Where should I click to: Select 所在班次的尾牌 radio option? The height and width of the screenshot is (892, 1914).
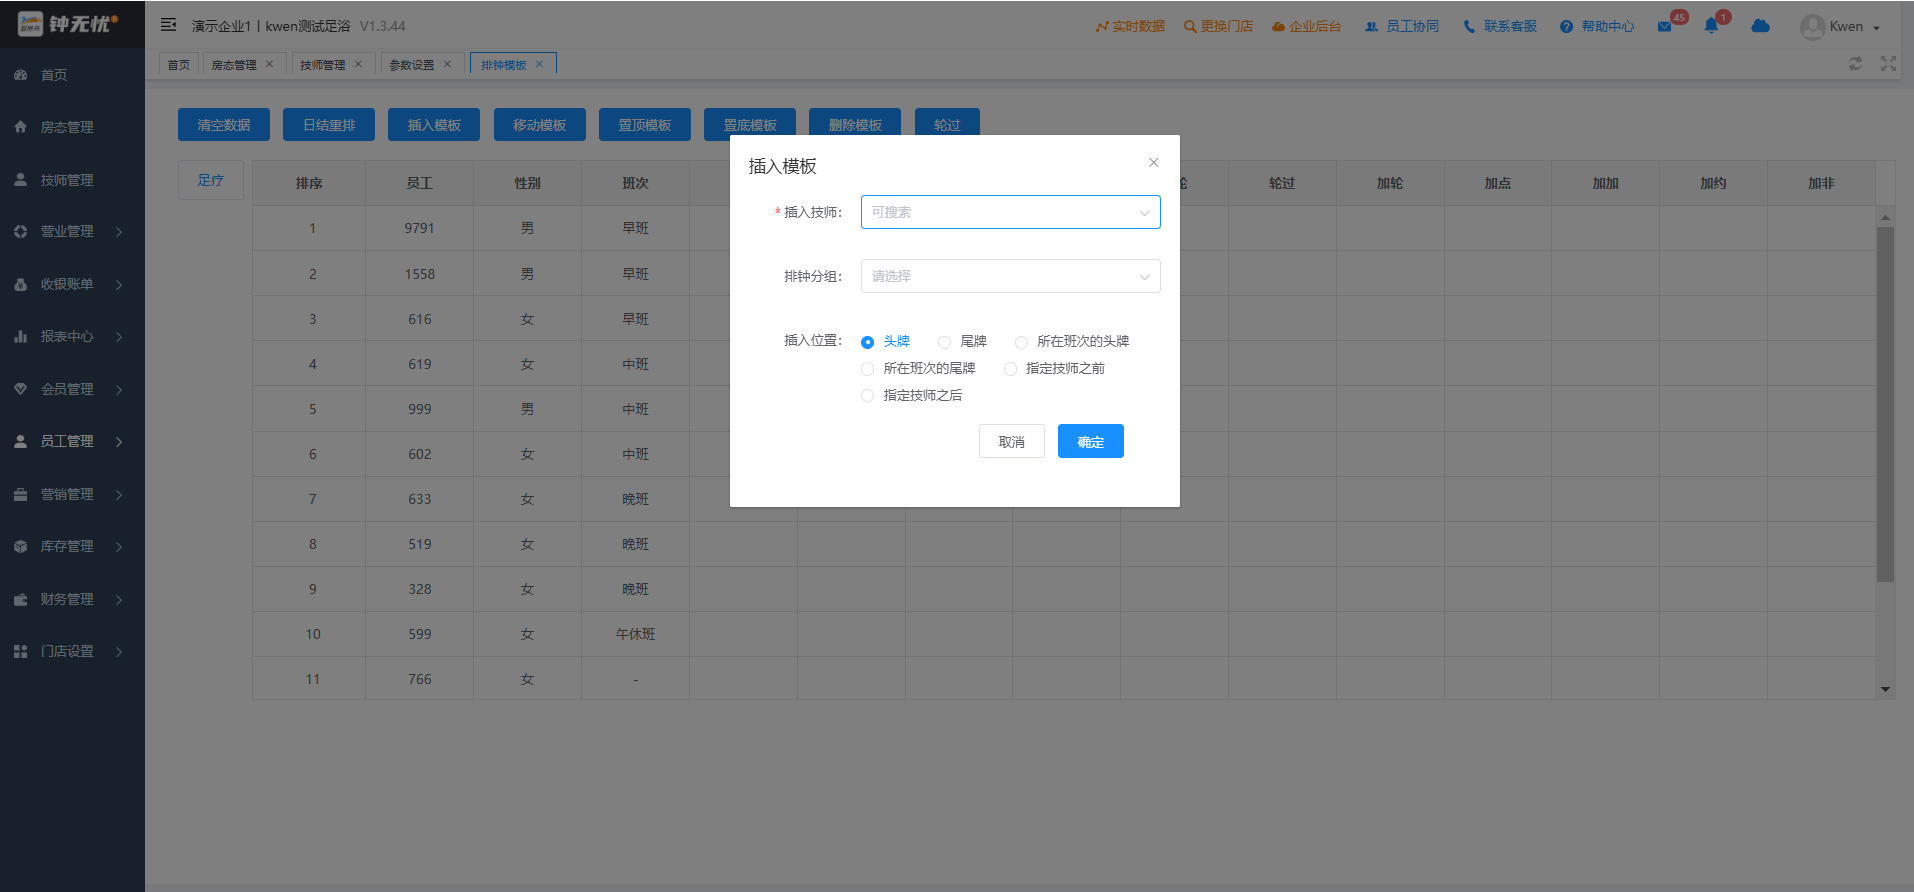click(867, 369)
